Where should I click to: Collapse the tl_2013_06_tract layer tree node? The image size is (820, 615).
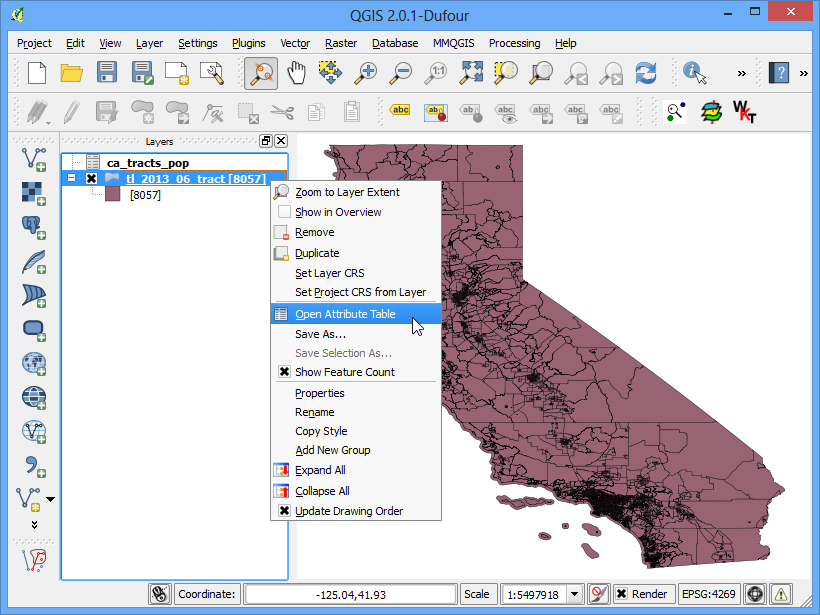[71, 178]
